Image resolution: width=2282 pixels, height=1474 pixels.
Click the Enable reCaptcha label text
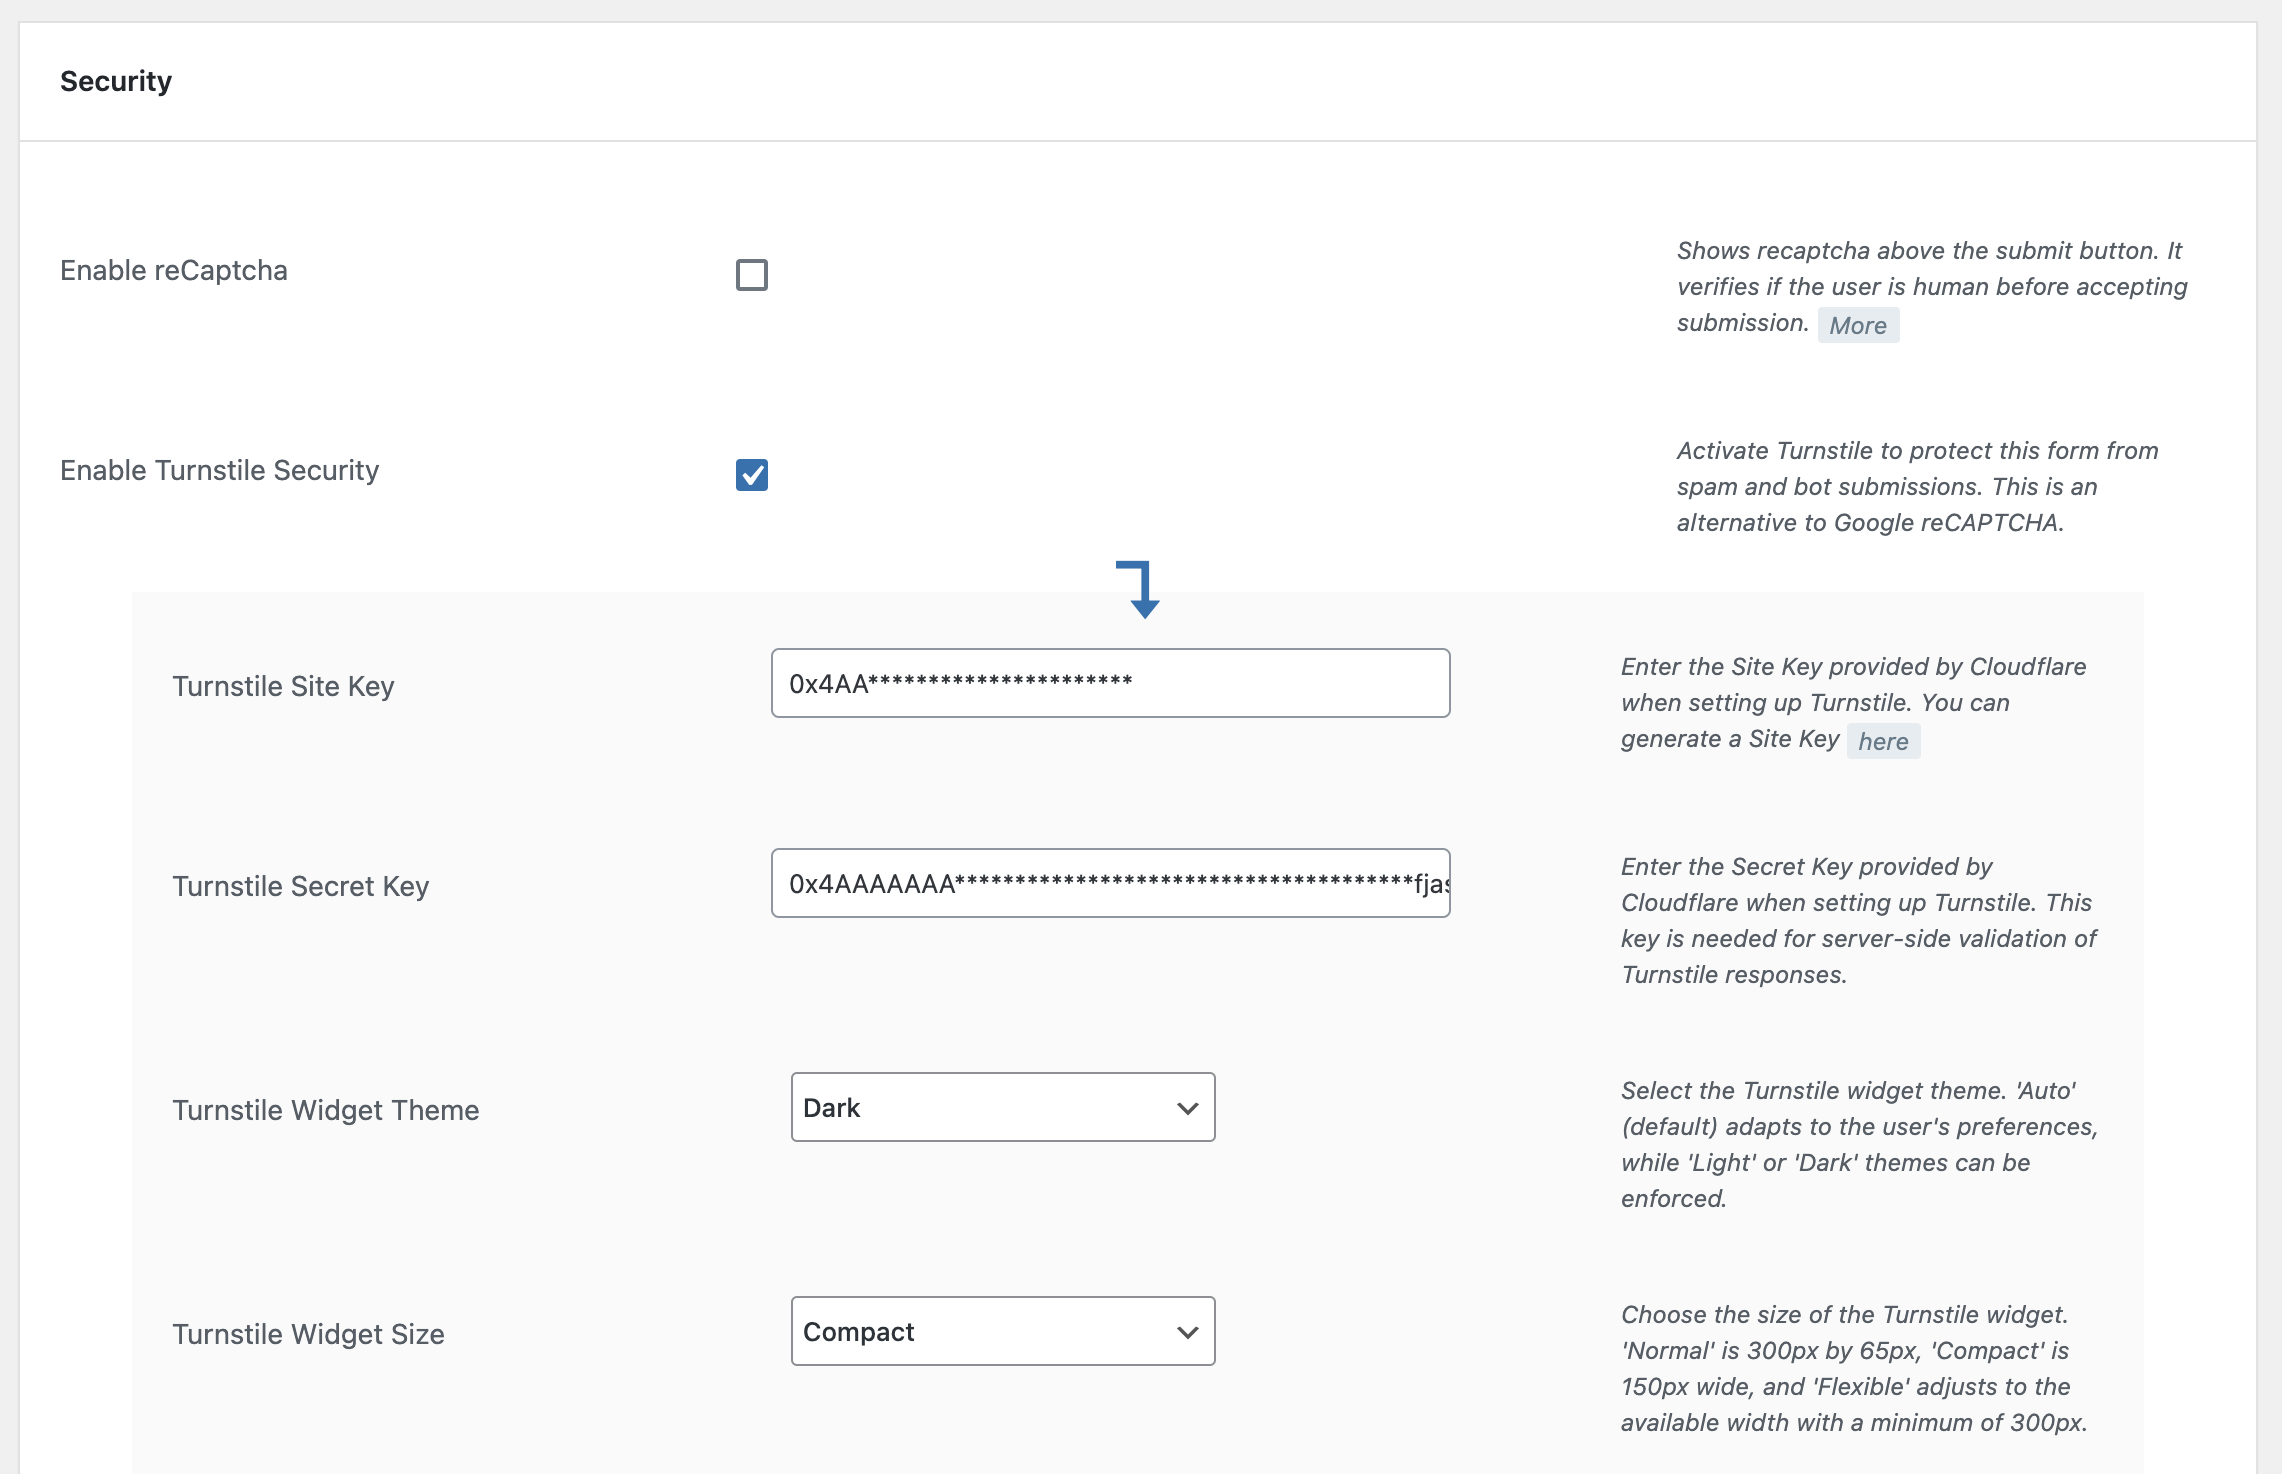point(174,271)
